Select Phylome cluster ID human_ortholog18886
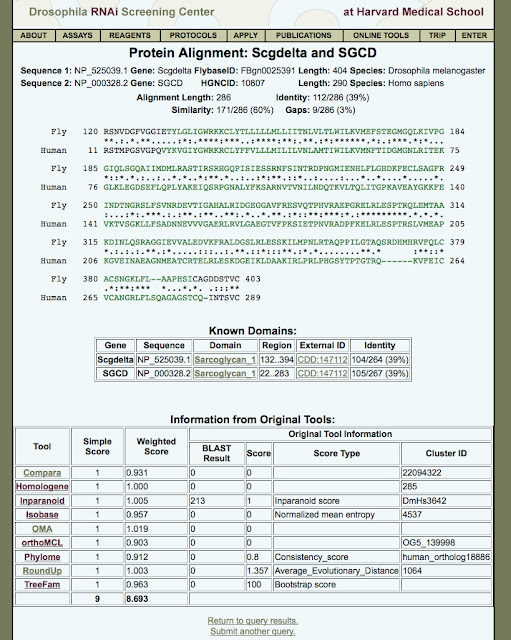Image resolution: width=511 pixels, height=640 pixels. (446, 557)
